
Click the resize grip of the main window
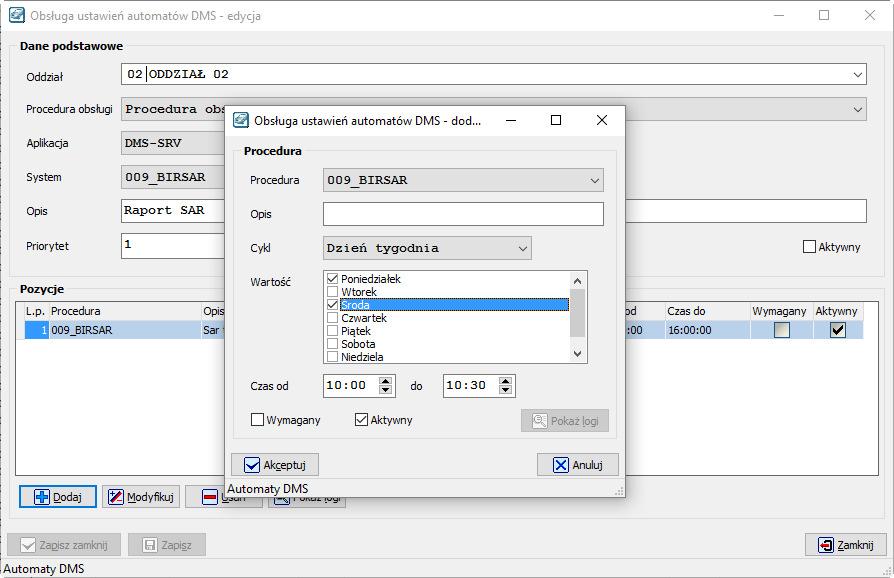click(x=888, y=572)
